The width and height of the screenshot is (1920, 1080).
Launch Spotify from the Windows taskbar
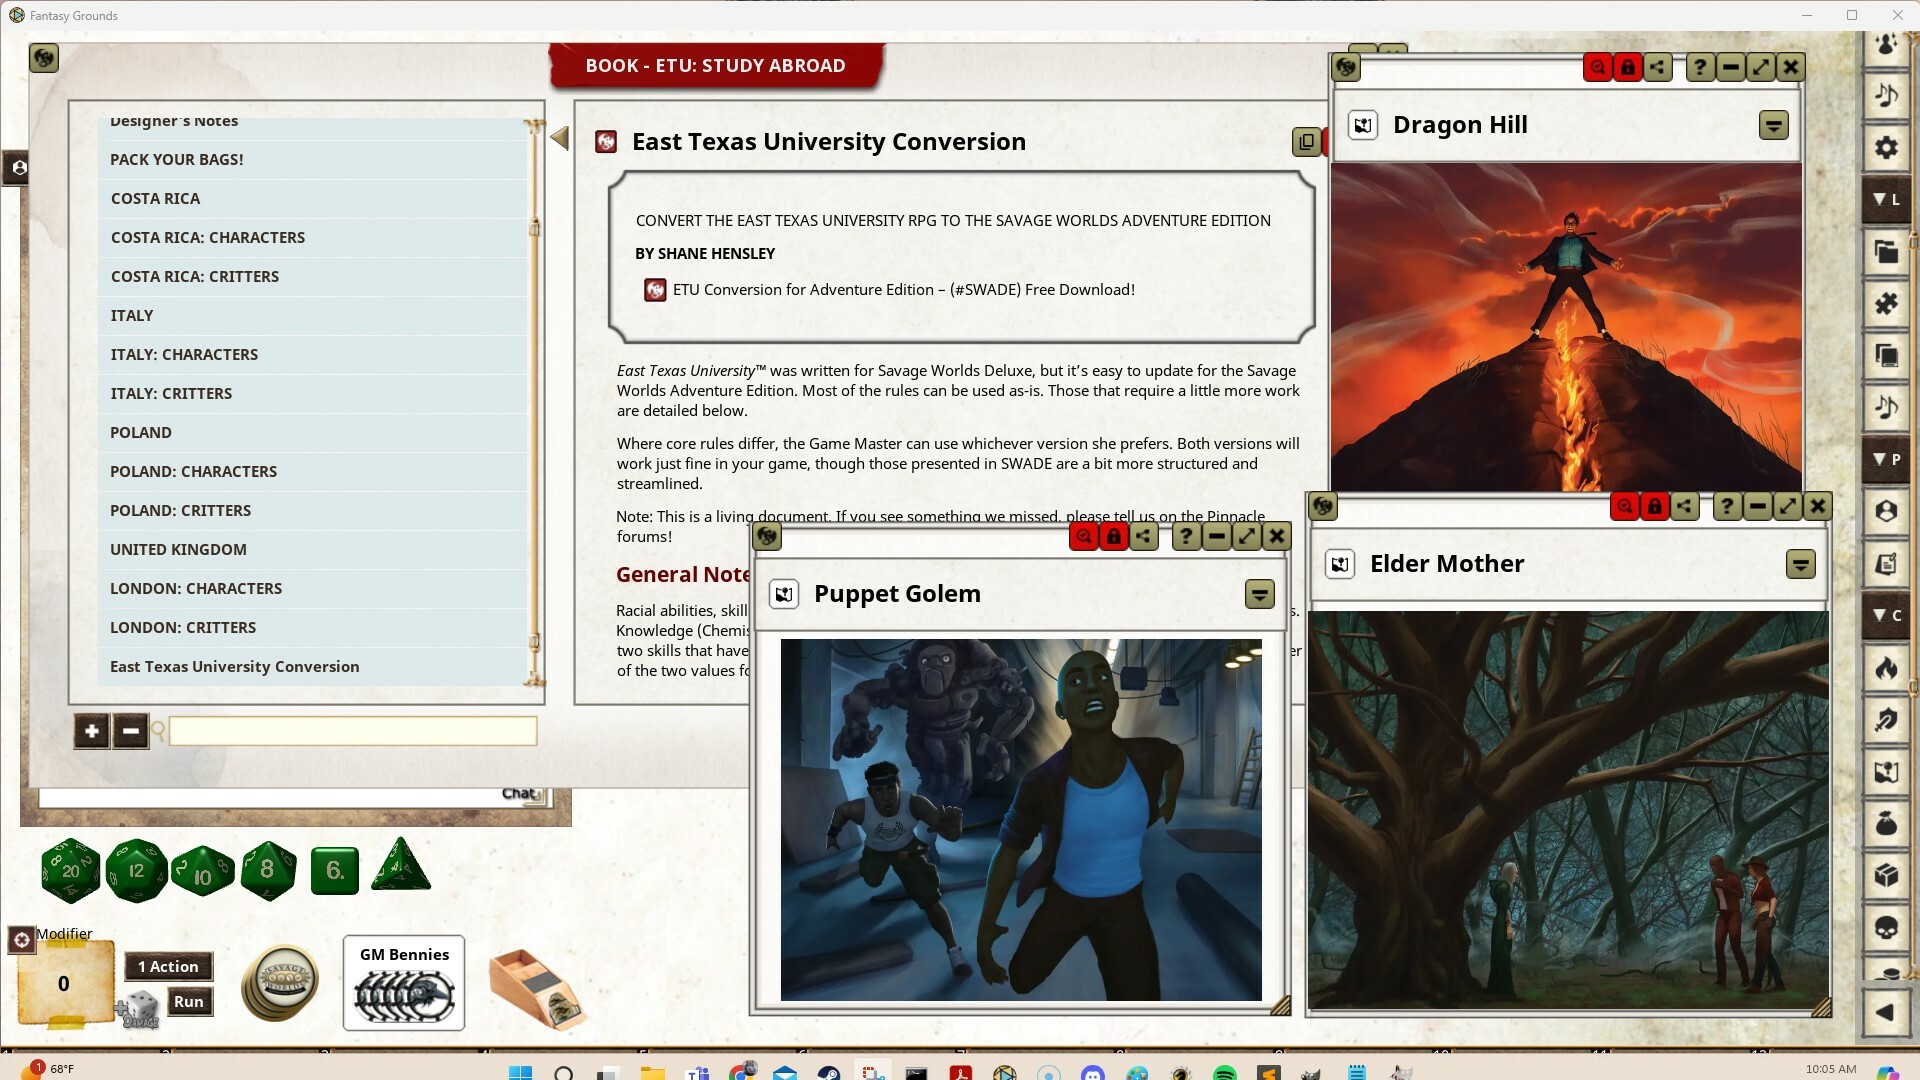(1225, 1073)
